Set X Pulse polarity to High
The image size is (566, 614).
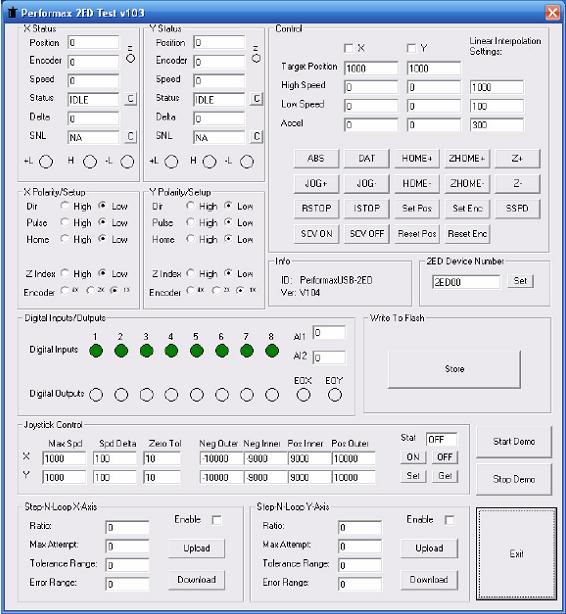coord(65,222)
